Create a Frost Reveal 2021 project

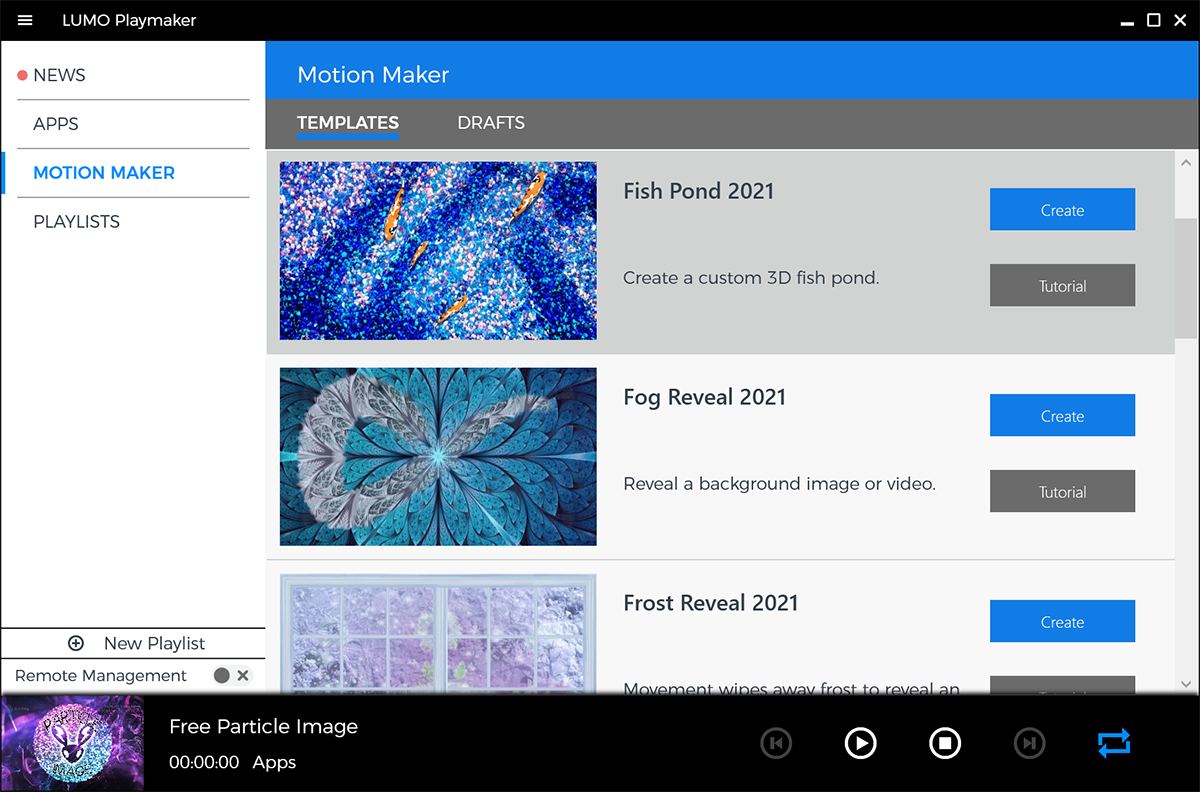[x=1062, y=622]
